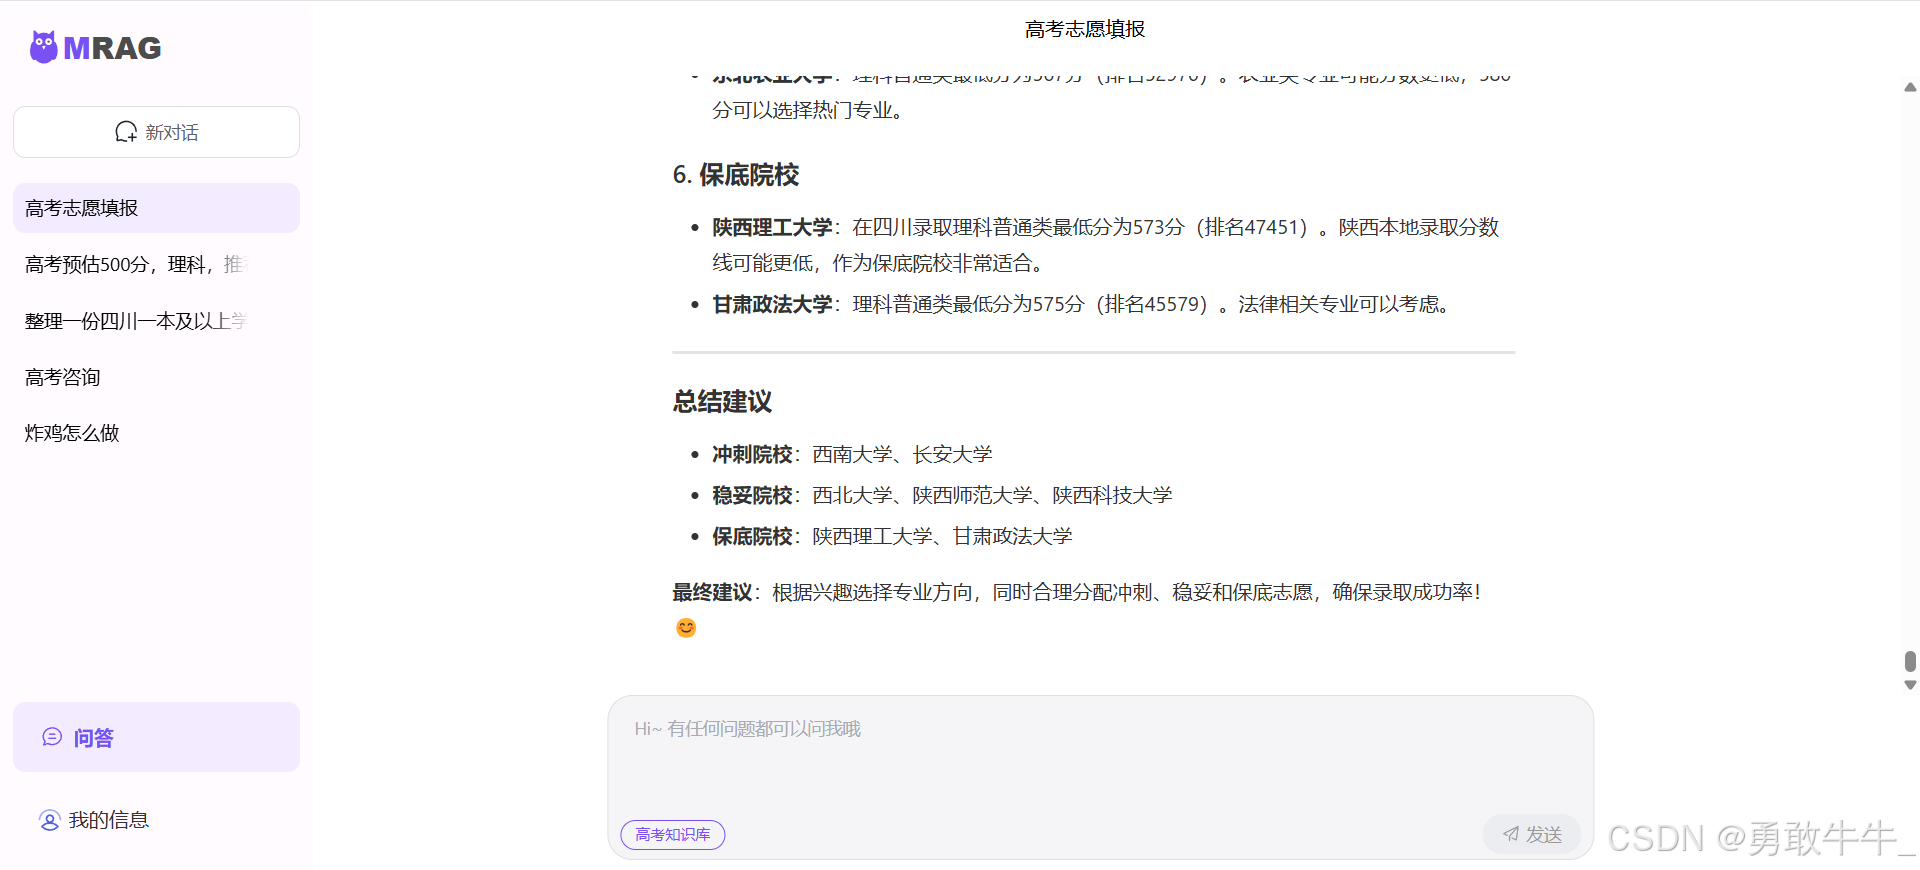
Task: Start a new conversation with 新对话 button
Action: [x=156, y=132]
